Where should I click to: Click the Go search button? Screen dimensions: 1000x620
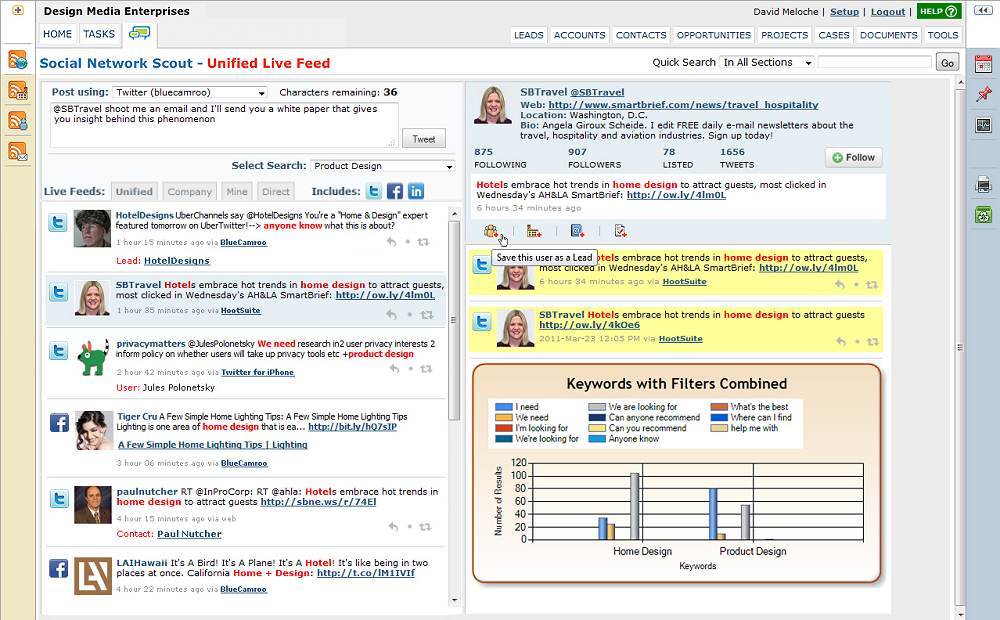click(x=947, y=63)
